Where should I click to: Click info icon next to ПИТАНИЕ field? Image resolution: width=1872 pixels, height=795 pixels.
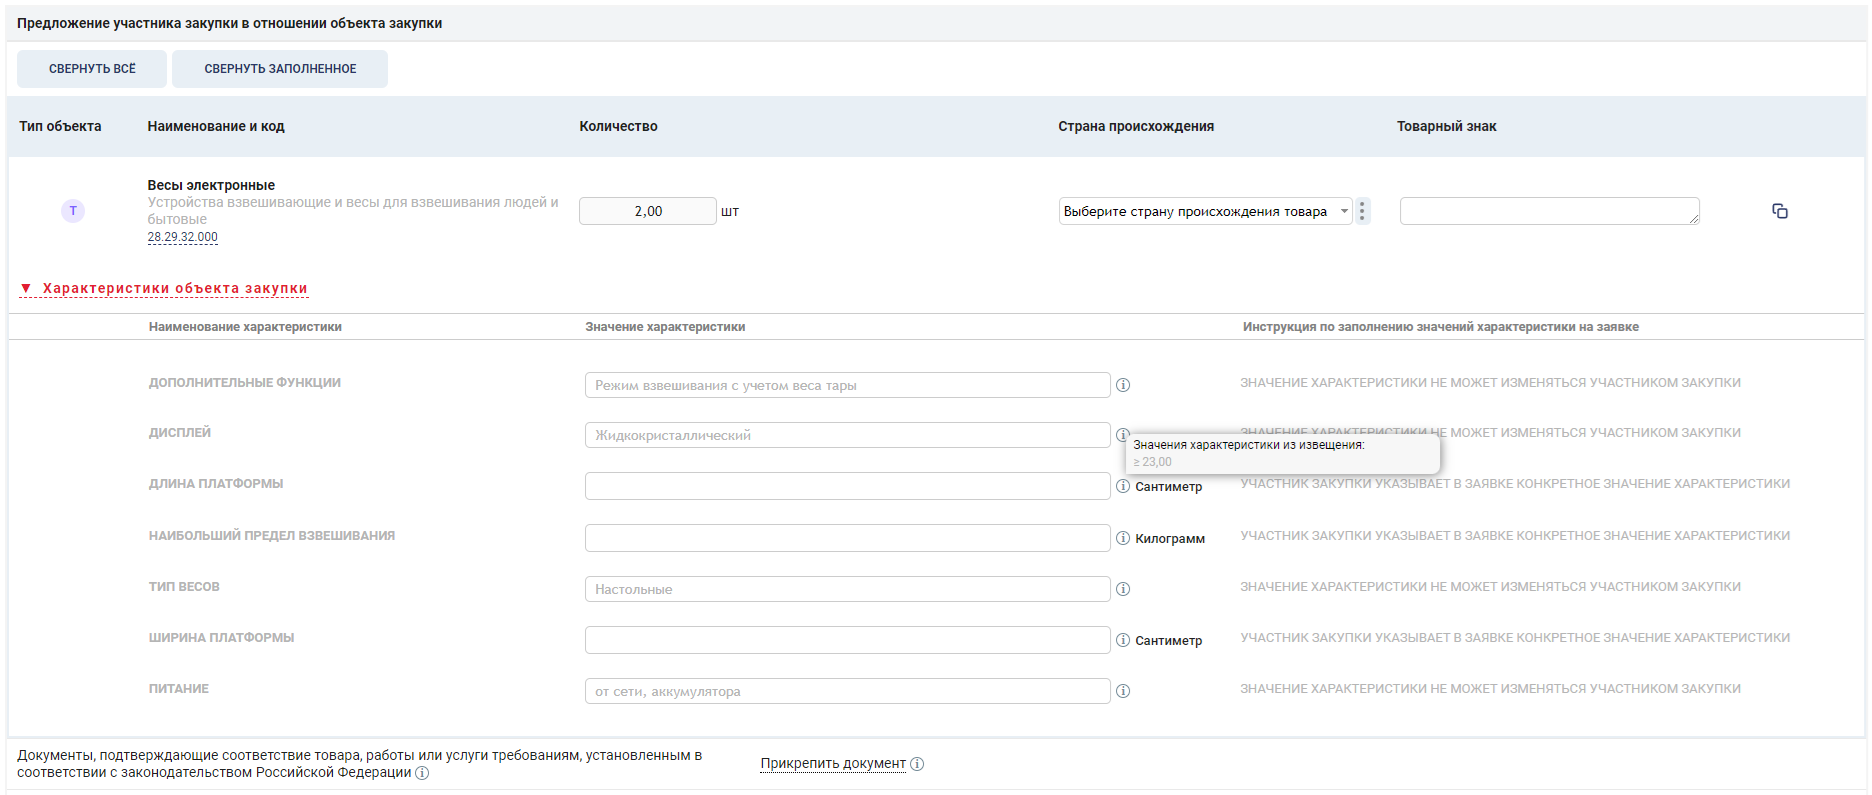(x=1123, y=691)
